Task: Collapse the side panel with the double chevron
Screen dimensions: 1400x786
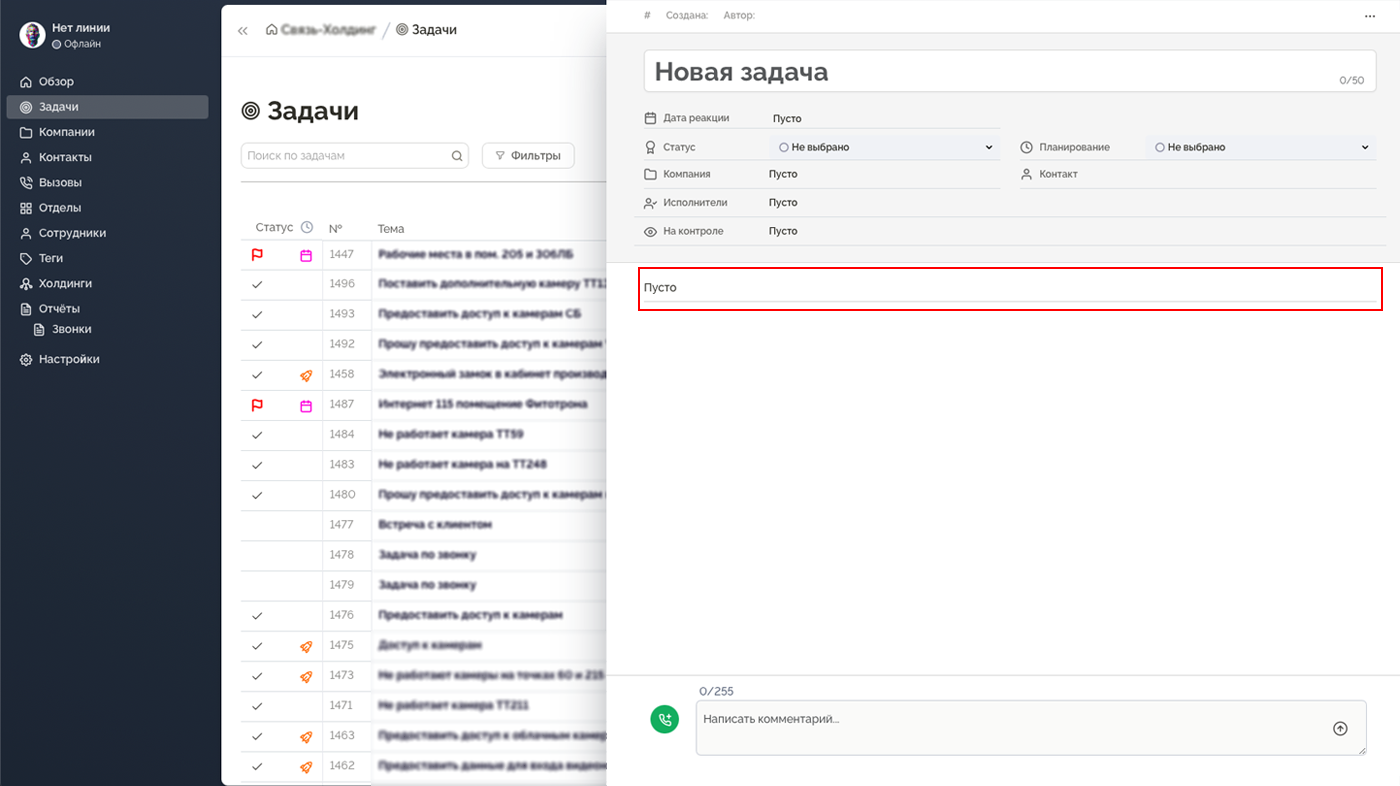Action: (242, 29)
